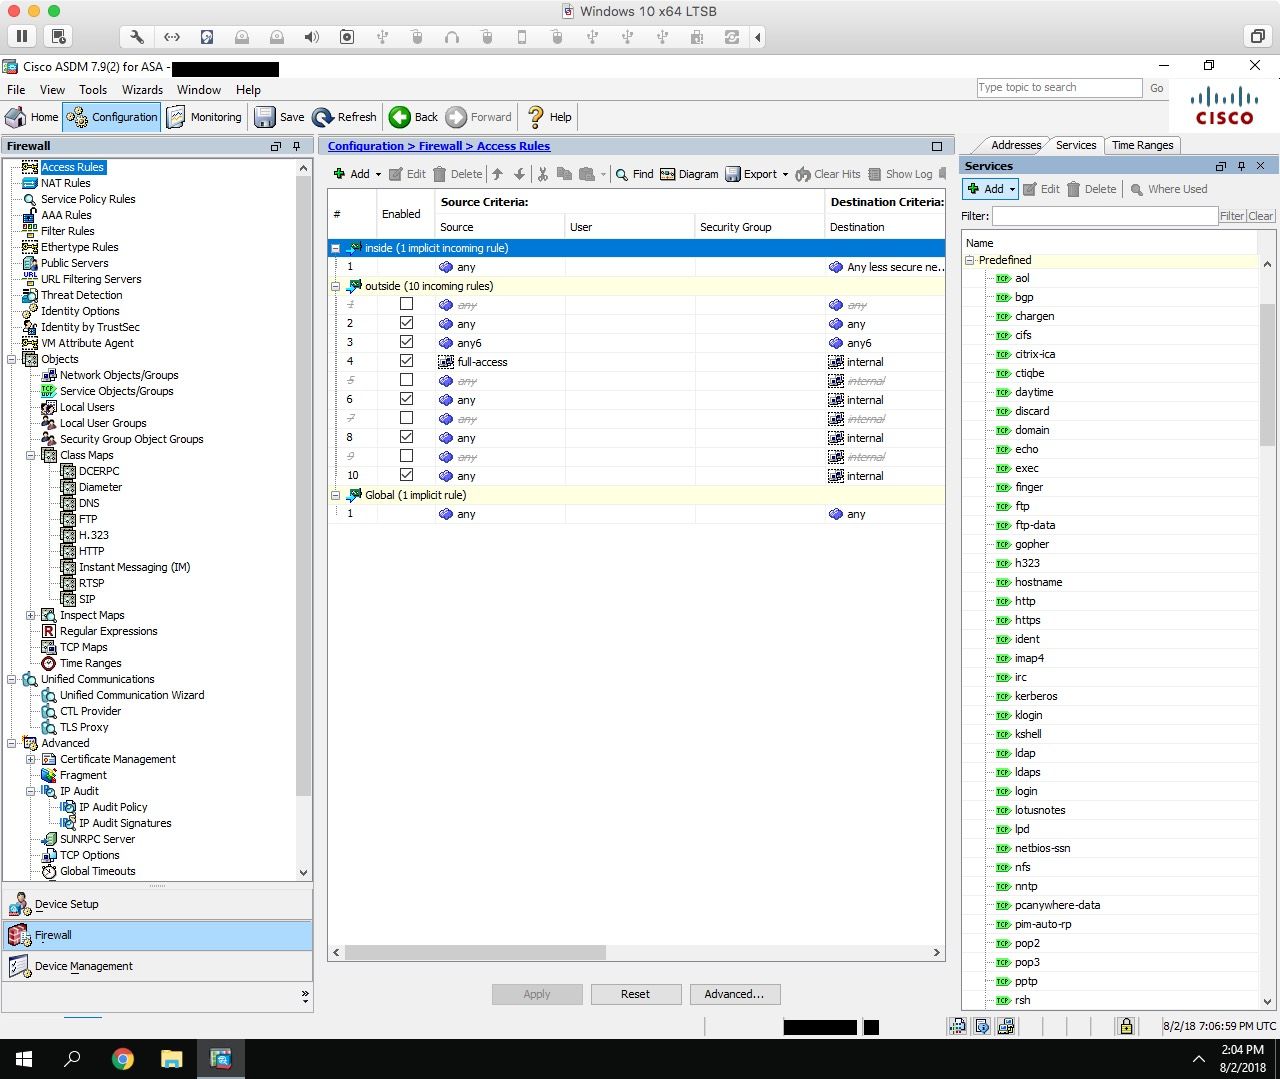Click the Advanced... button
This screenshot has width=1280, height=1079.
coord(734,994)
